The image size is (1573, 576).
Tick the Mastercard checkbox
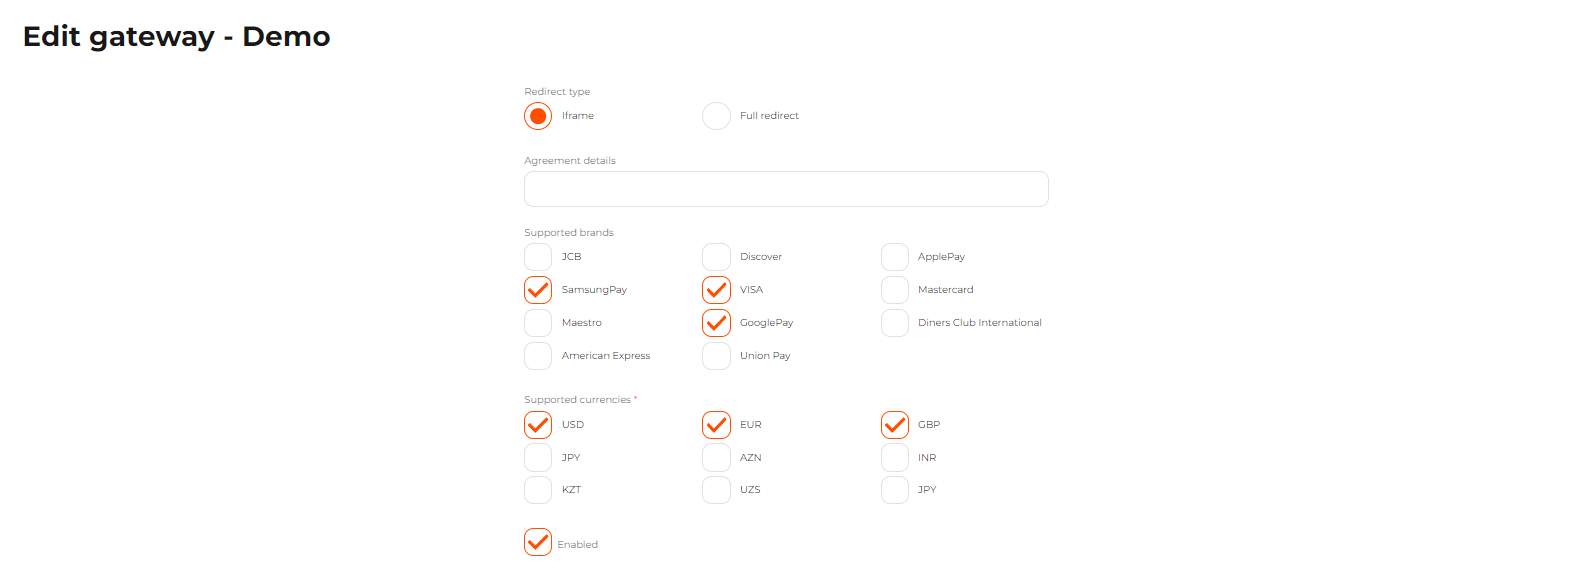(x=895, y=290)
